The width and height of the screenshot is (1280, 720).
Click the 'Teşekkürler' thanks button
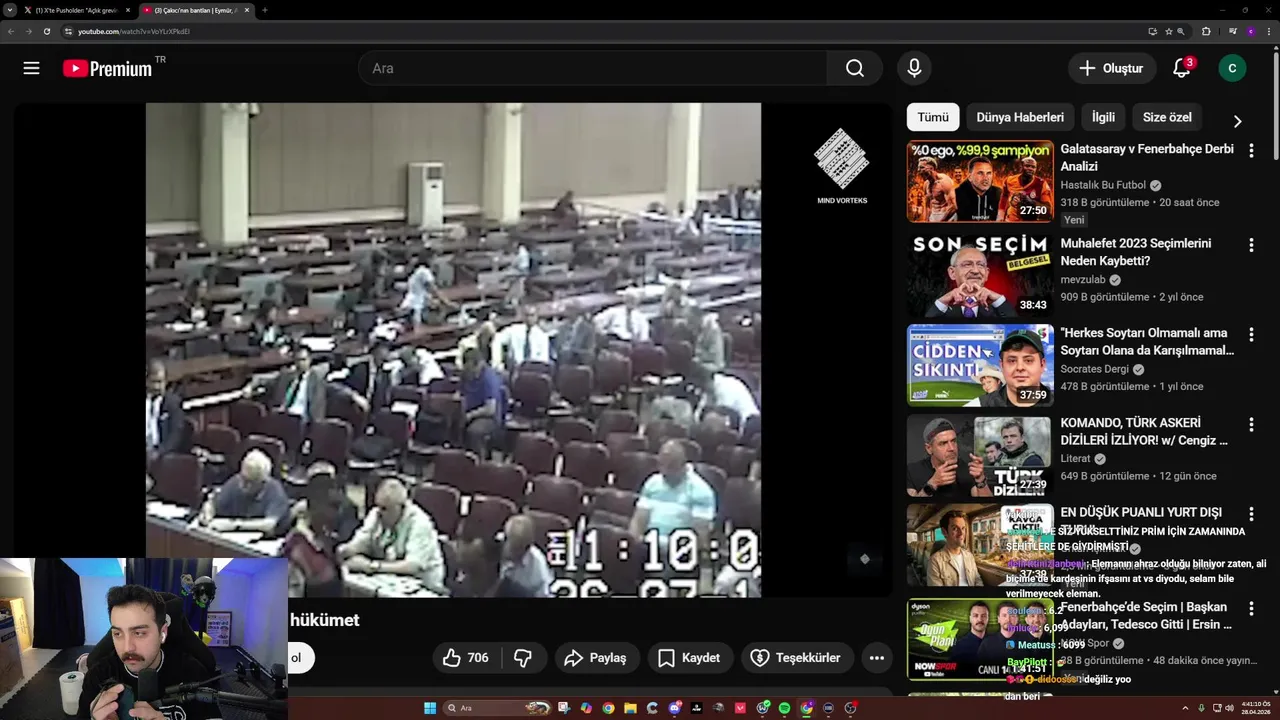[x=796, y=658]
